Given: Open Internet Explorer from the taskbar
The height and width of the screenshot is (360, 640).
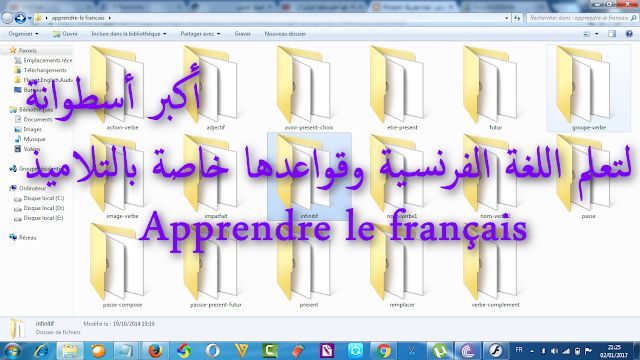Looking at the screenshot, I should click(41, 351).
